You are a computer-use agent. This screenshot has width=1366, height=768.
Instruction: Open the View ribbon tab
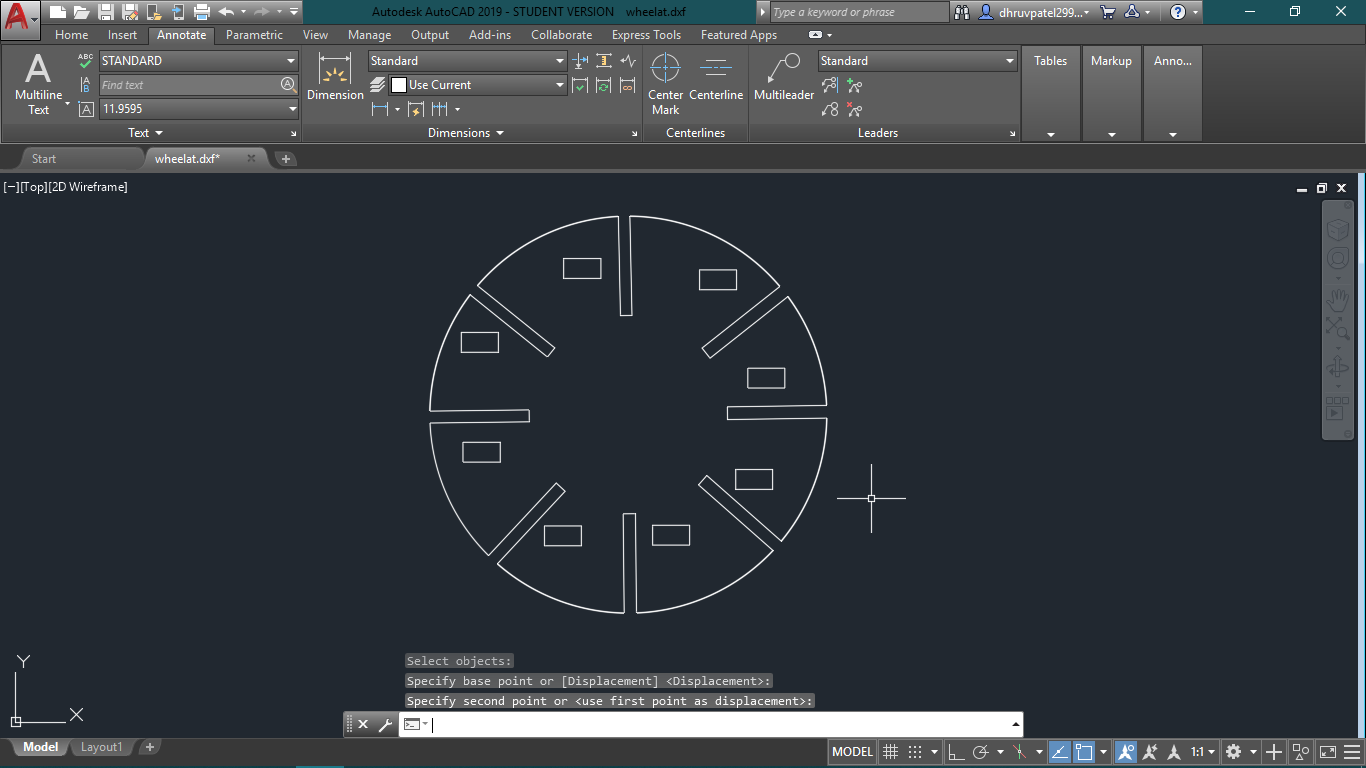315,35
